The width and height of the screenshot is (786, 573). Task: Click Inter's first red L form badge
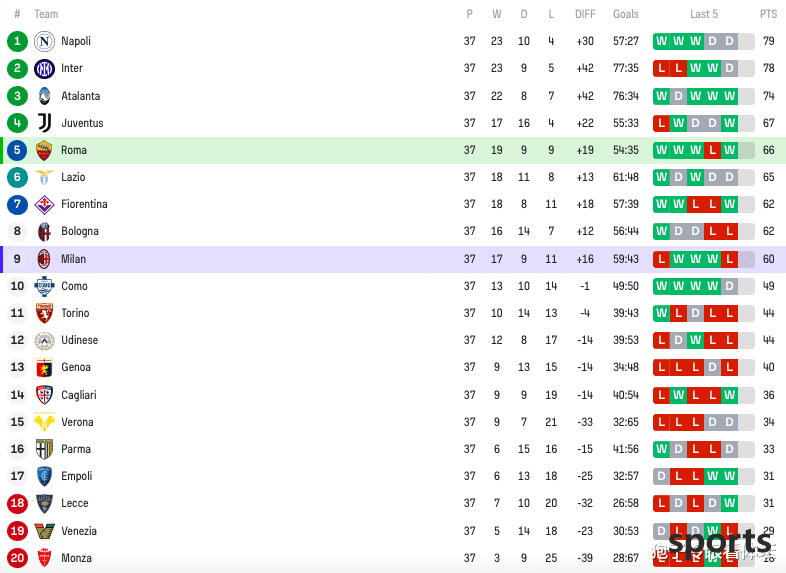tap(661, 68)
